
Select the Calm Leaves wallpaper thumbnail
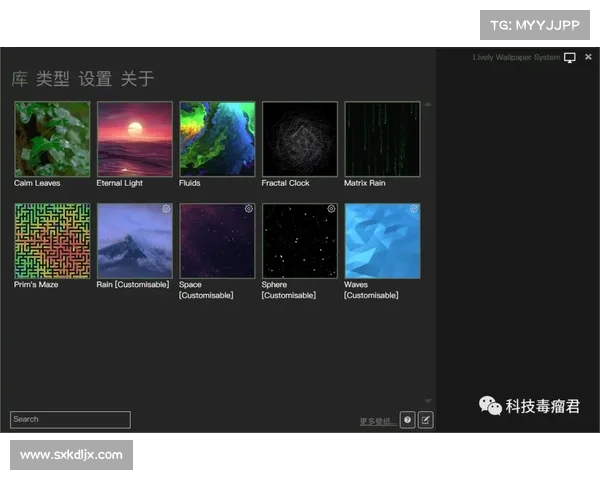[52, 139]
